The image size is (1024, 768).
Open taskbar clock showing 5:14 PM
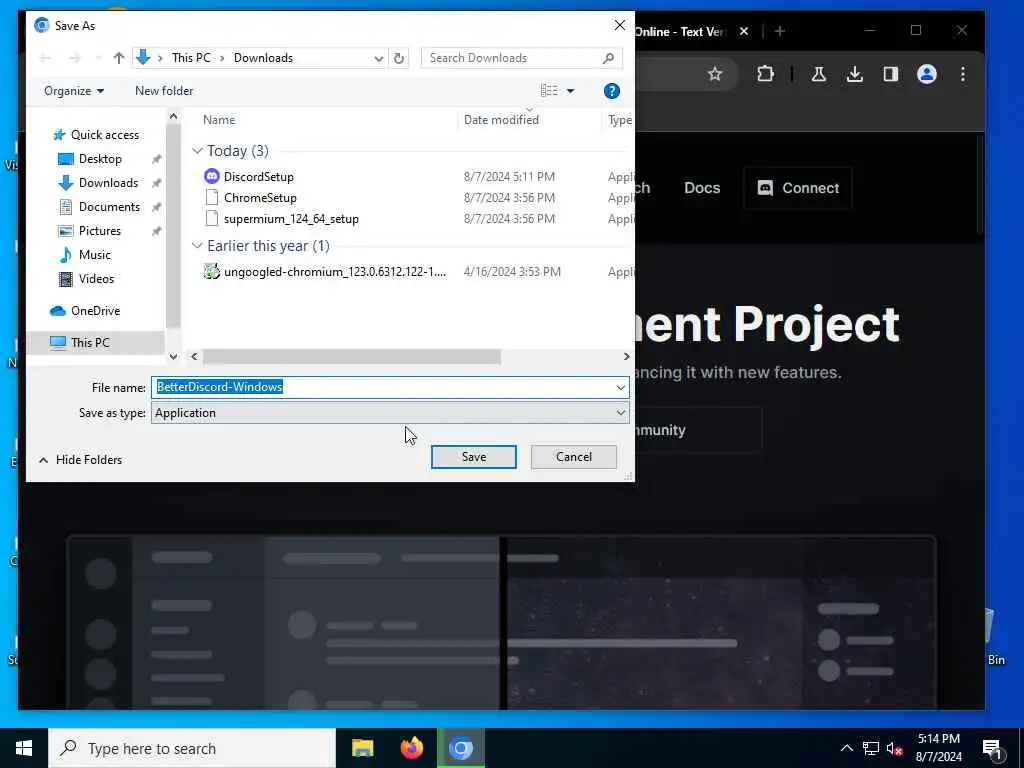pyautogui.click(x=938, y=748)
